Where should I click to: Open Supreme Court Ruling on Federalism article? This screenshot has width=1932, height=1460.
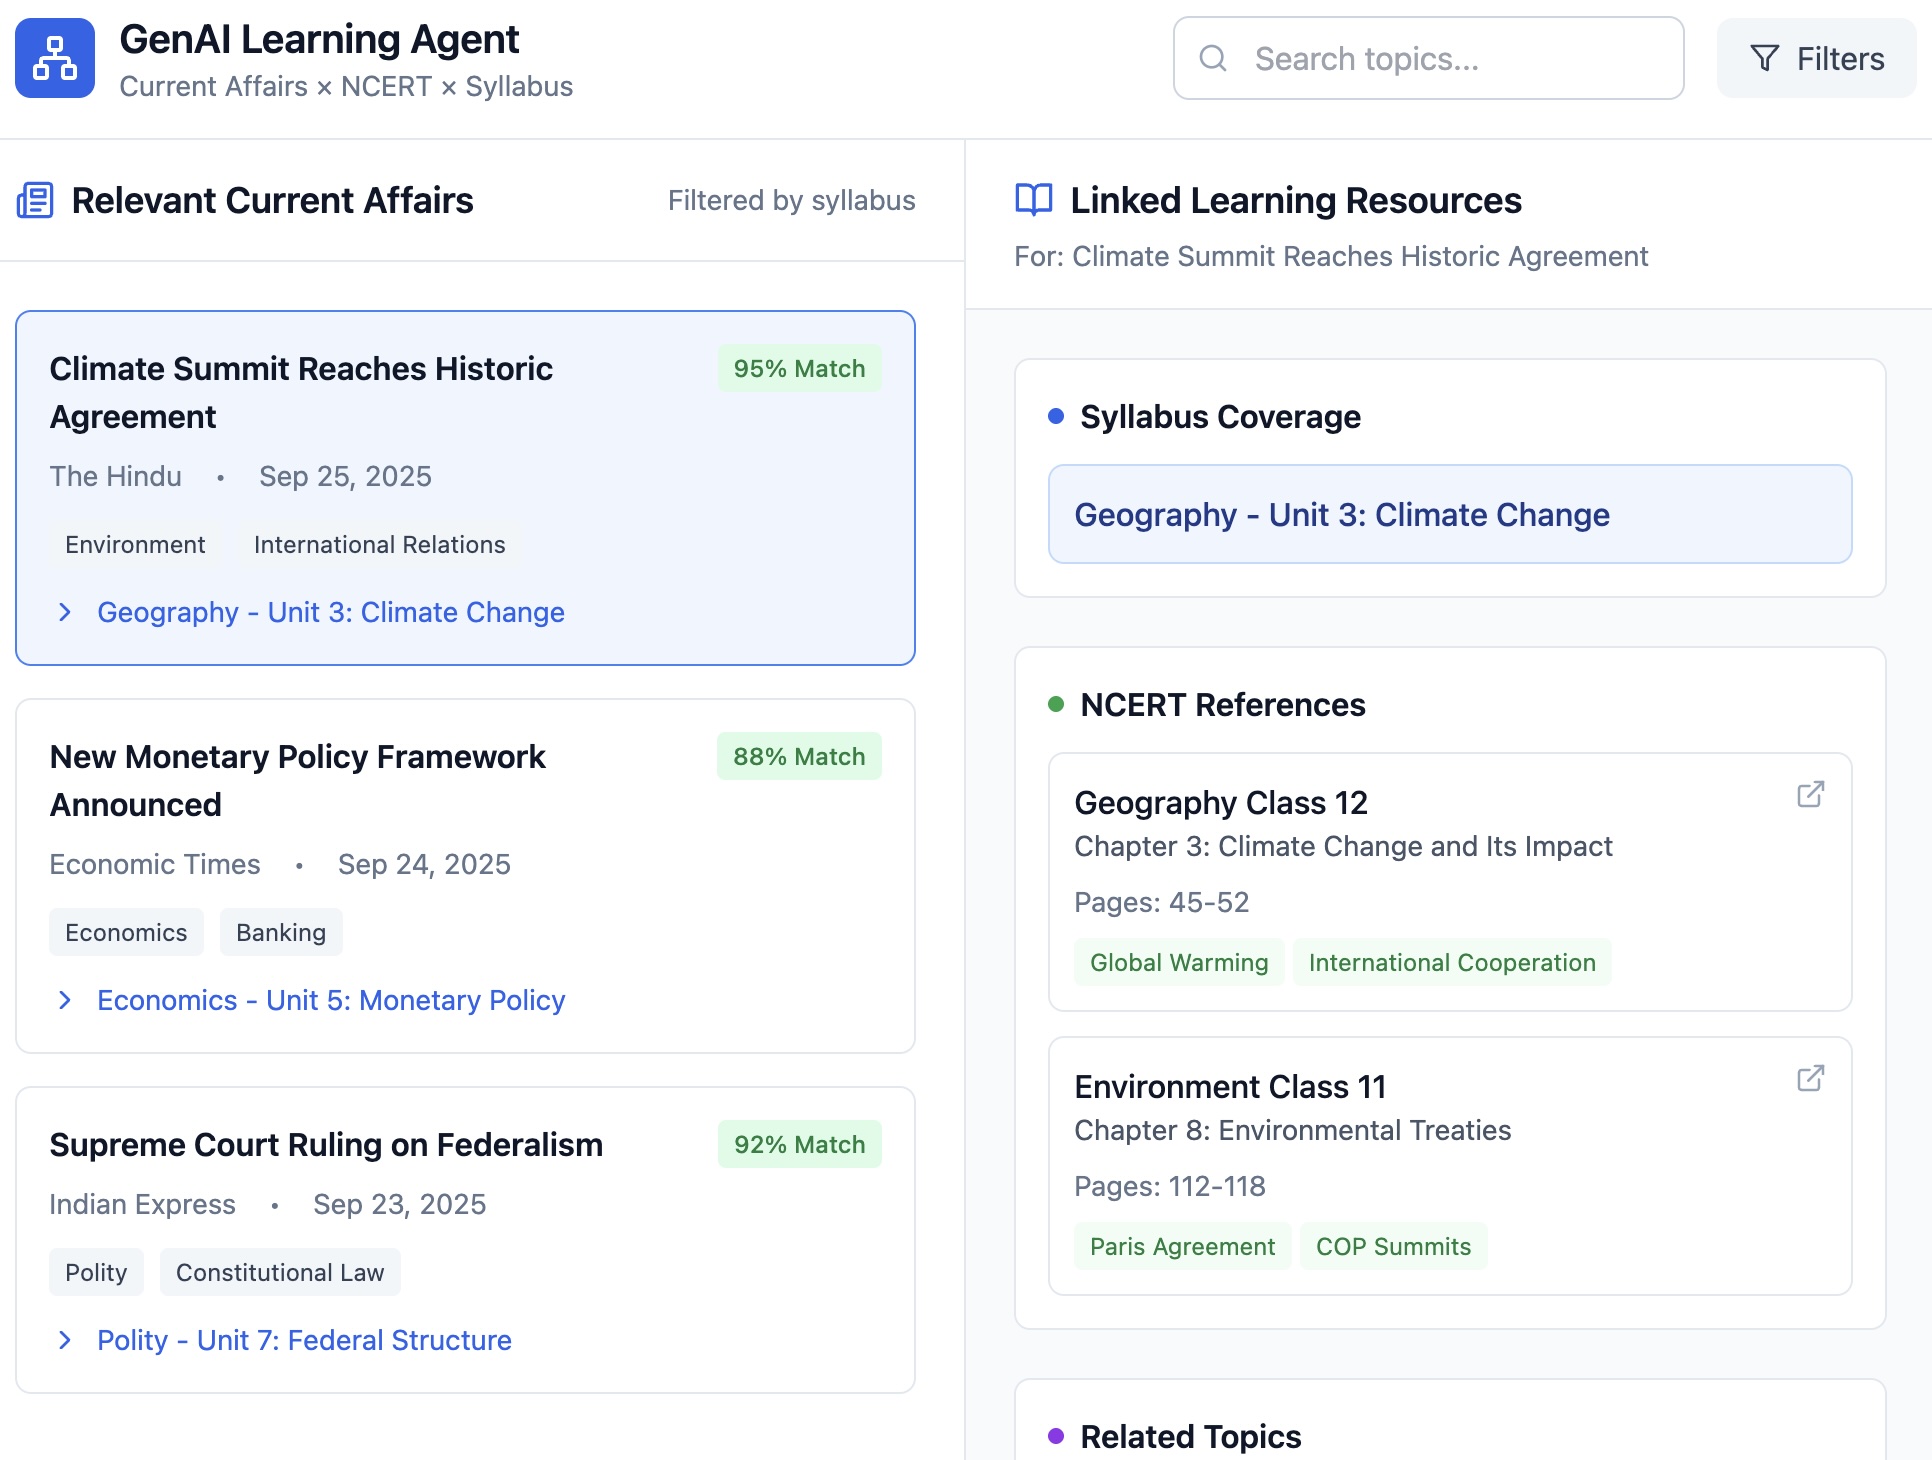point(326,1145)
